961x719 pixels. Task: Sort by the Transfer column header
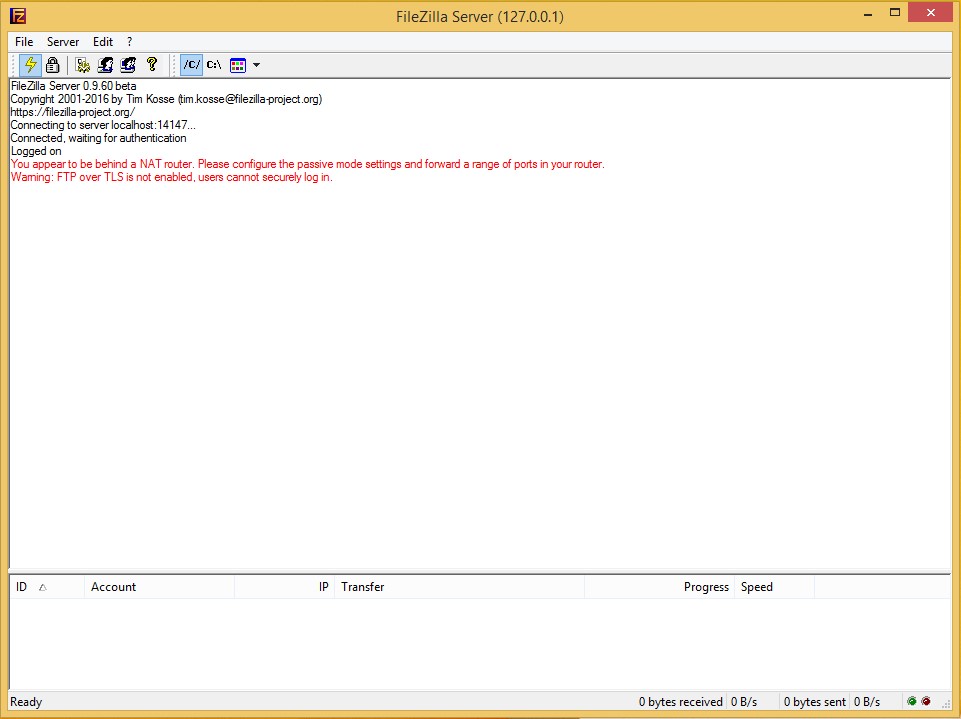point(459,587)
